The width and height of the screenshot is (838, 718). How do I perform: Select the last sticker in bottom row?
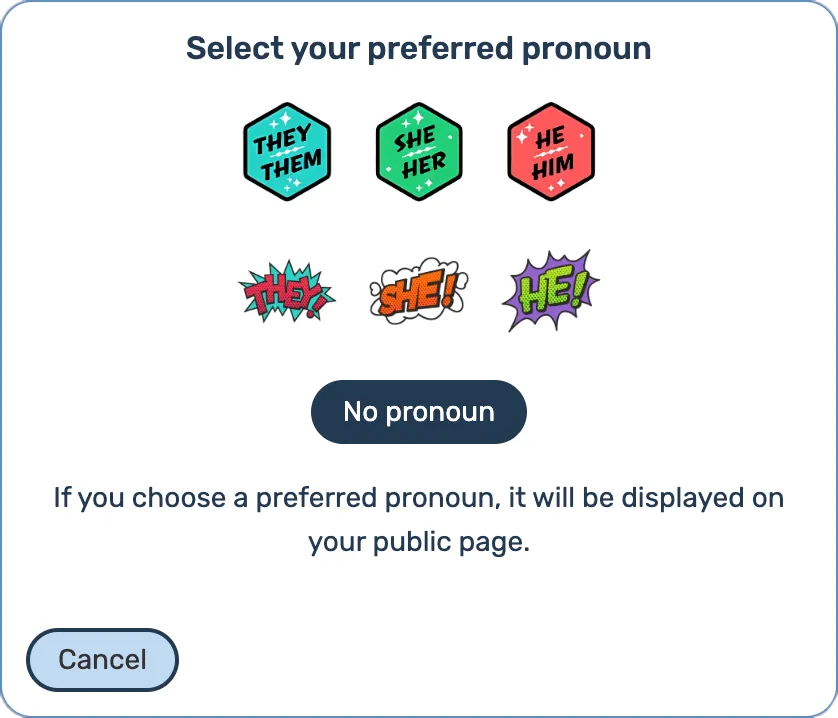550,290
